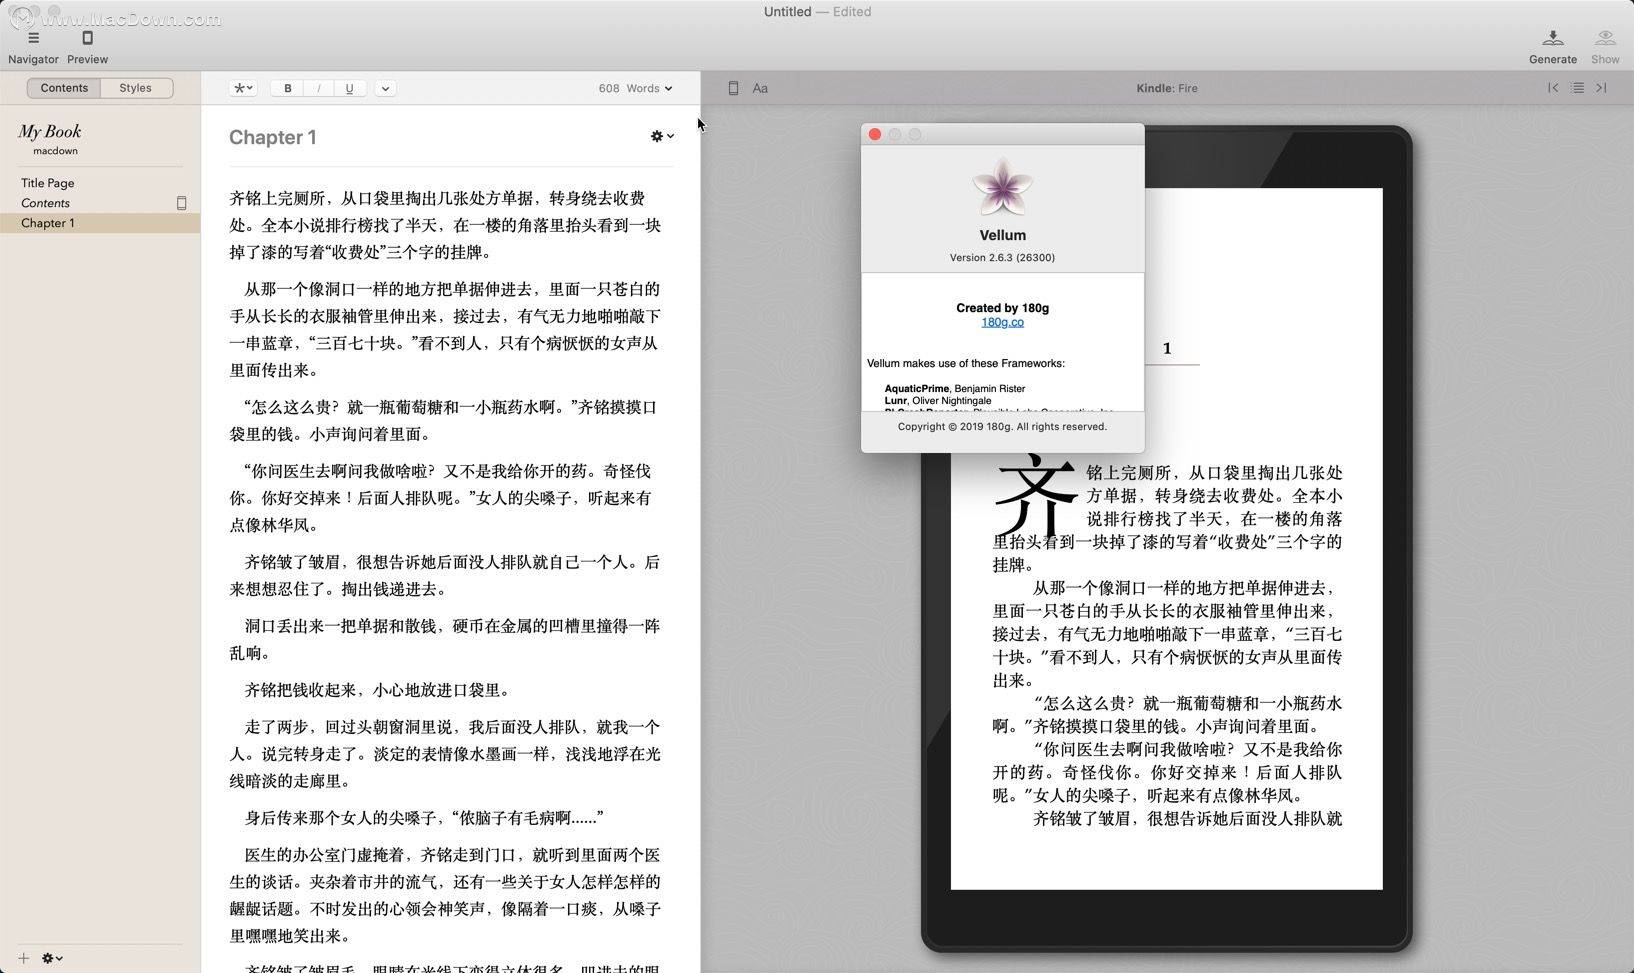This screenshot has width=1634, height=973.
Task: Click the add chapter plus button
Action: pyautogui.click(x=23, y=958)
